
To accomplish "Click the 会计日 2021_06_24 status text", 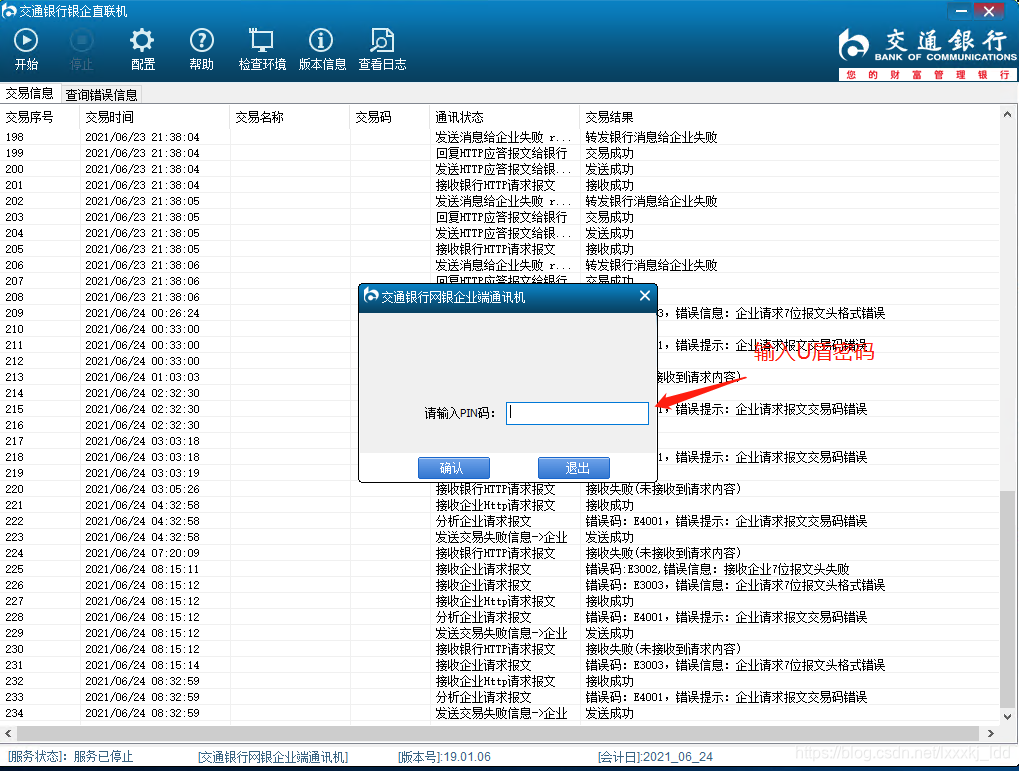I will (x=655, y=757).
